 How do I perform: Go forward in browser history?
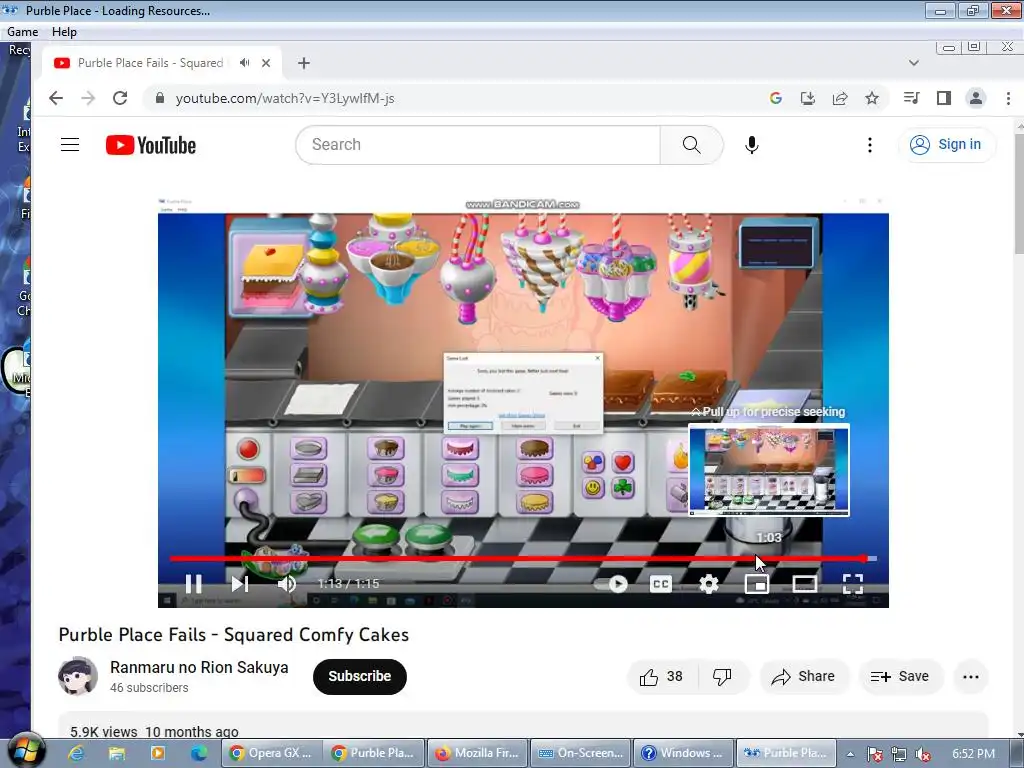(88, 98)
